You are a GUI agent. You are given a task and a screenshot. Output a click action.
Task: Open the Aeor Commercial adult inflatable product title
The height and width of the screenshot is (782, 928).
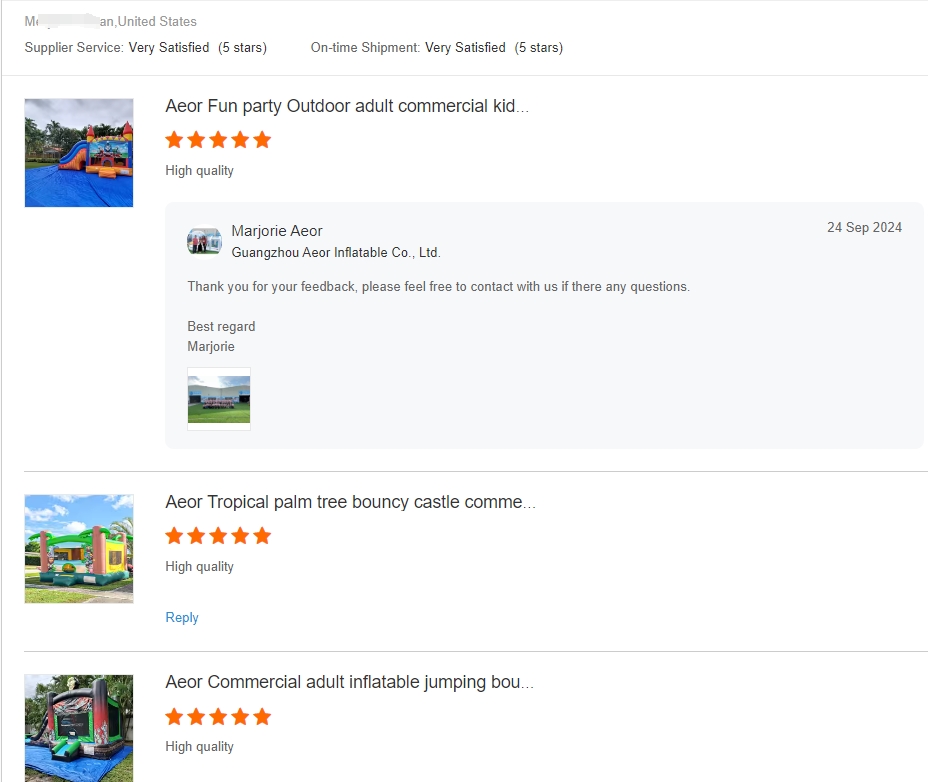pos(349,682)
